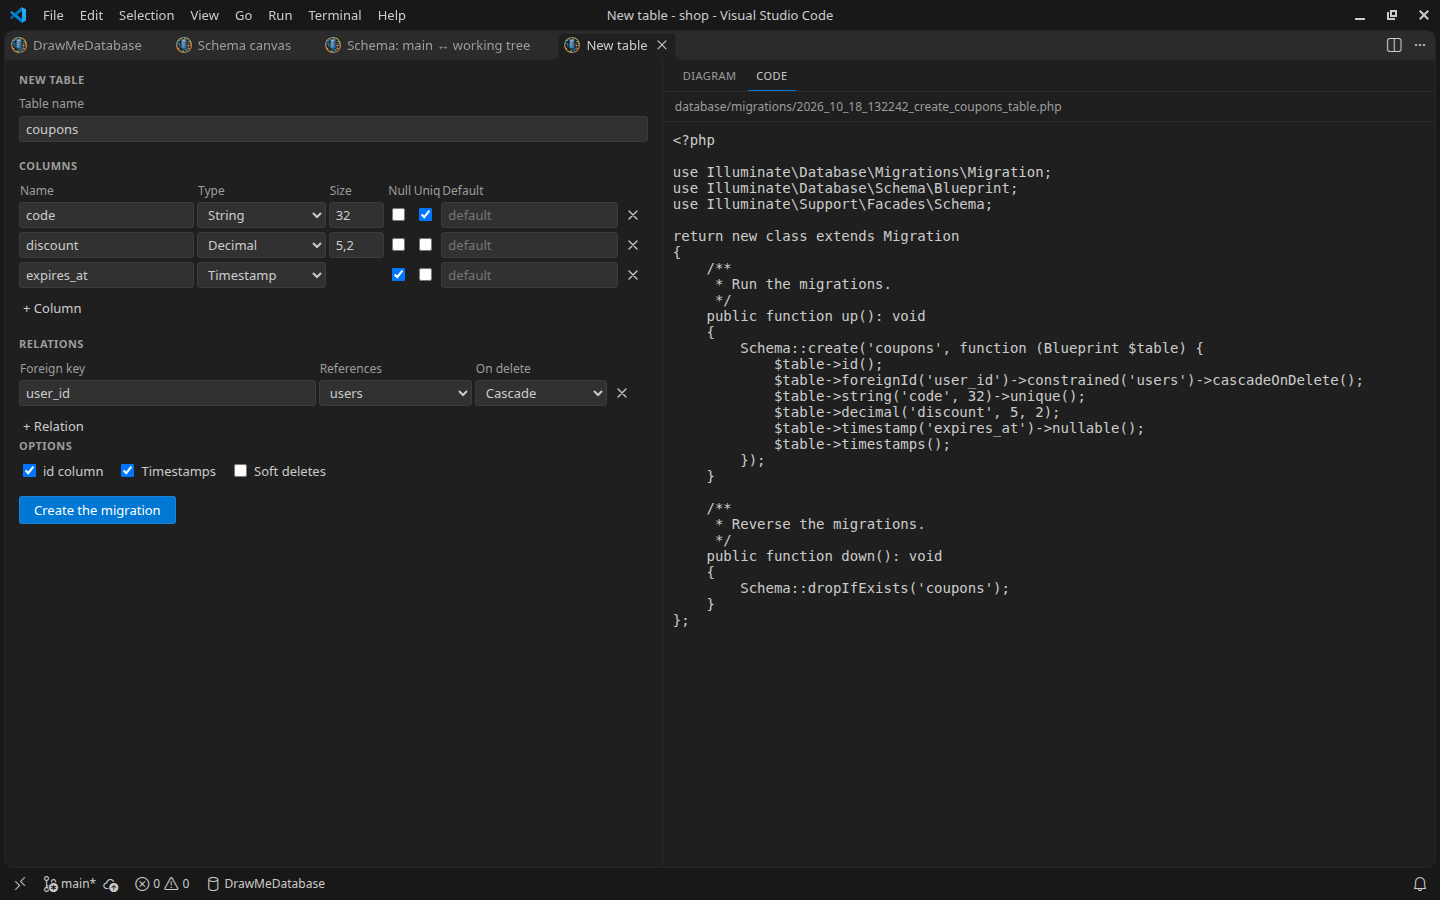Click Create the migration button
1440x900 pixels.
point(97,510)
